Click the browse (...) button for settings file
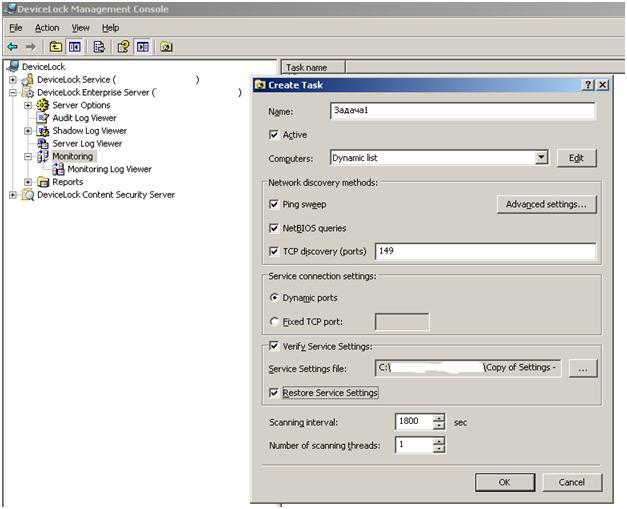The width and height of the screenshot is (627, 509). pyautogui.click(x=583, y=368)
